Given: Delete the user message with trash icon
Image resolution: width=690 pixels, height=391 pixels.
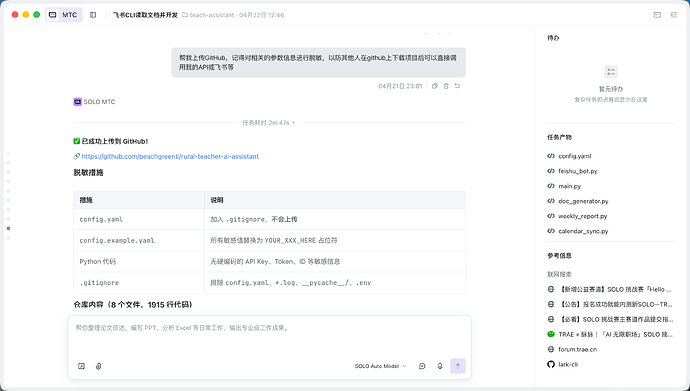Looking at the screenshot, I should pyautogui.click(x=446, y=86).
